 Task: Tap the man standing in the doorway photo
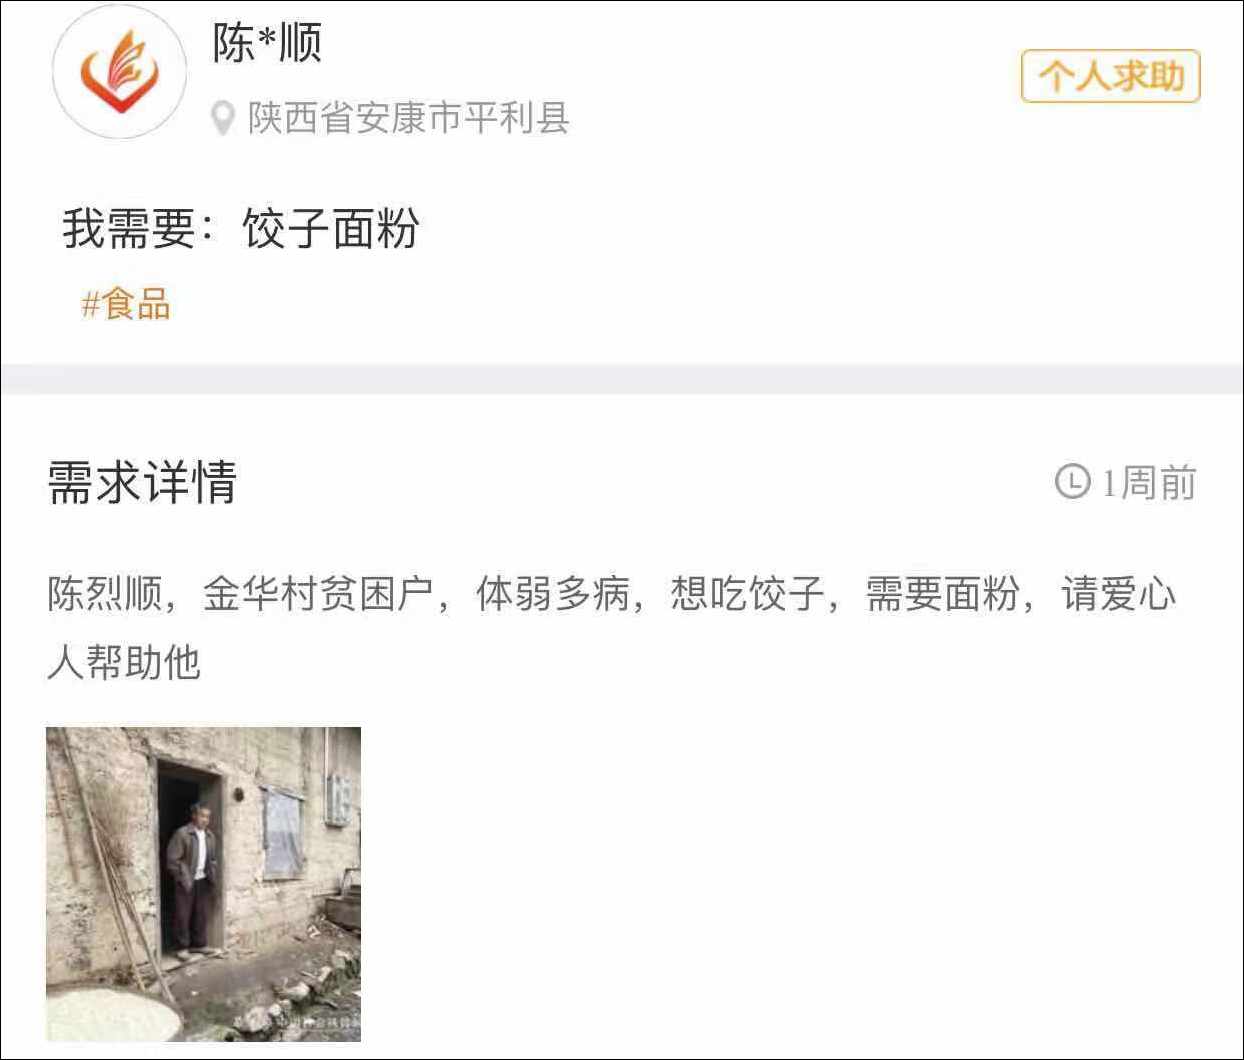click(x=194, y=877)
